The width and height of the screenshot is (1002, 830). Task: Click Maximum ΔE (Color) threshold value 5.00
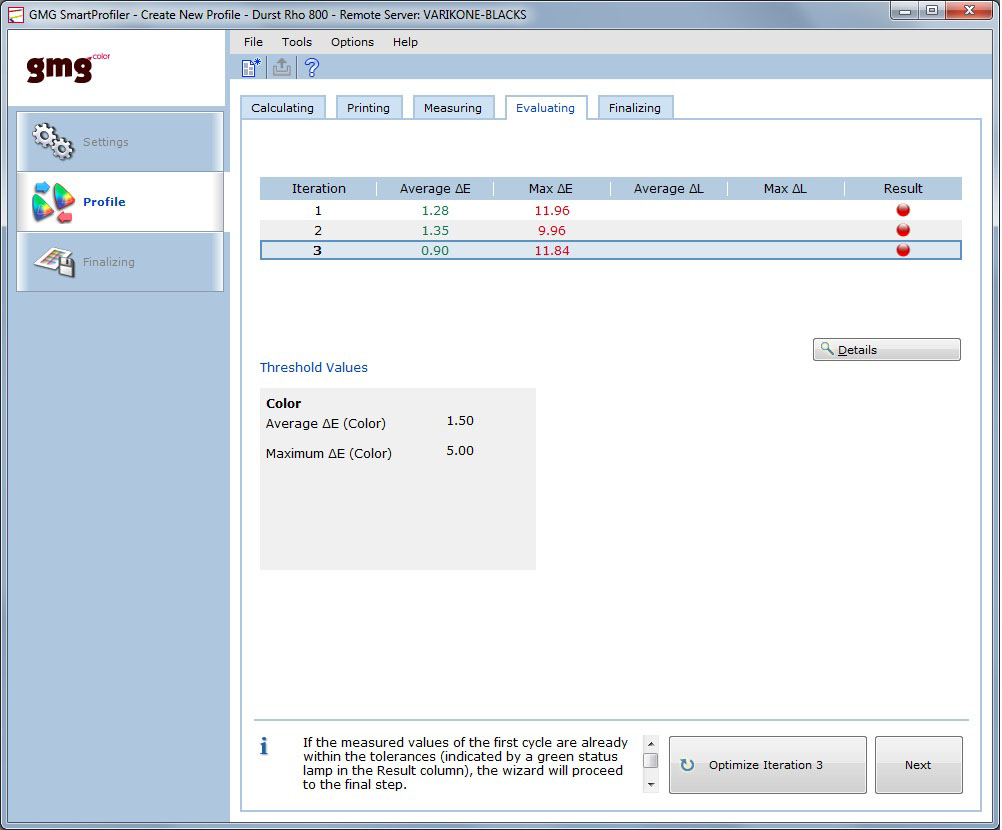tap(460, 450)
